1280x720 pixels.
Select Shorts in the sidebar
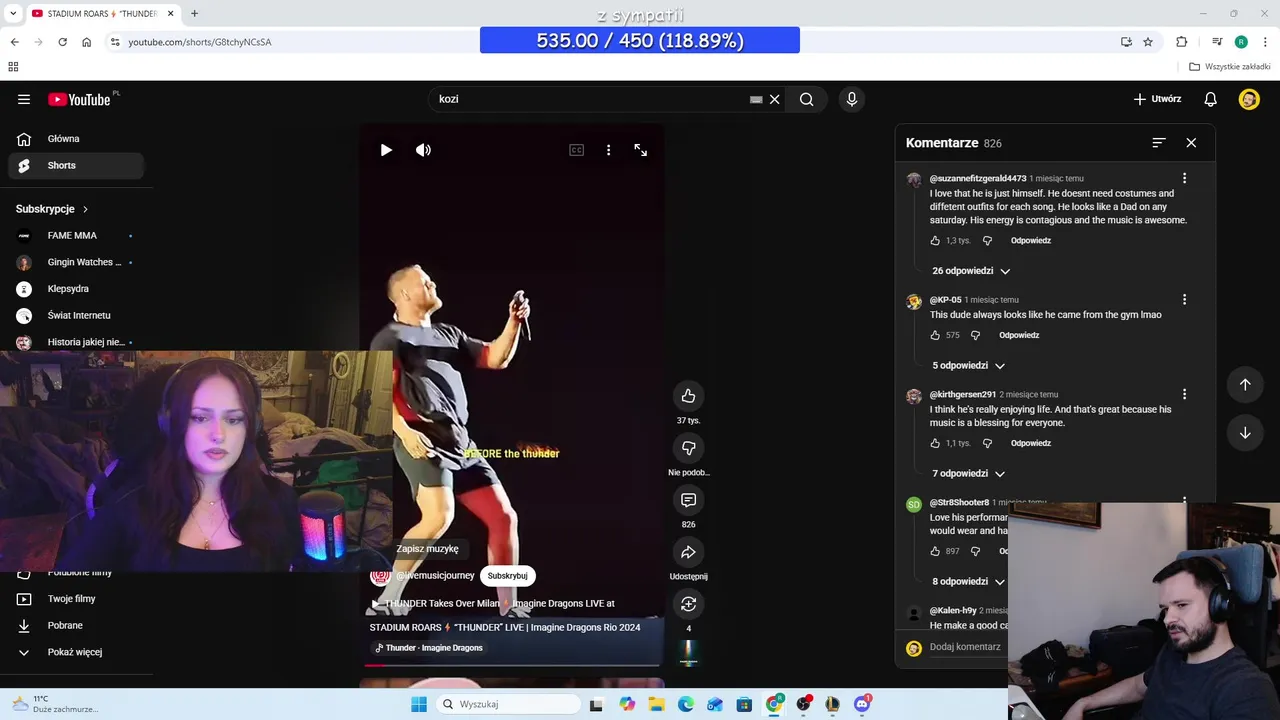(76, 165)
